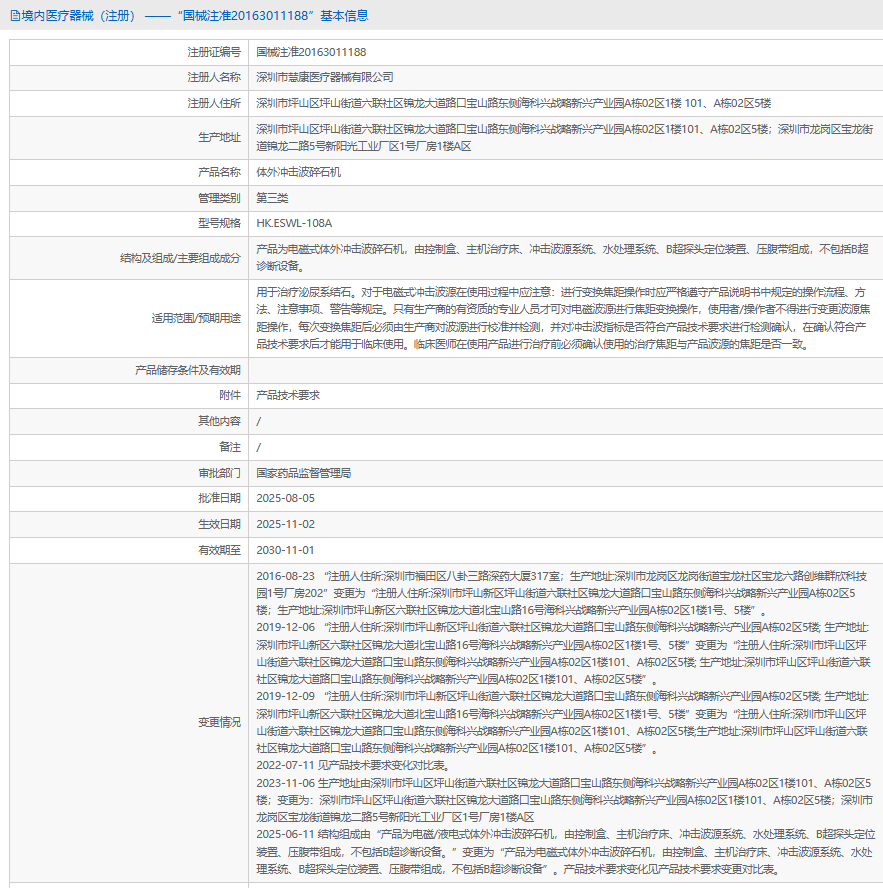Click the label 产品储存条件及有效期
The image size is (883, 888).
[x=188, y=370]
